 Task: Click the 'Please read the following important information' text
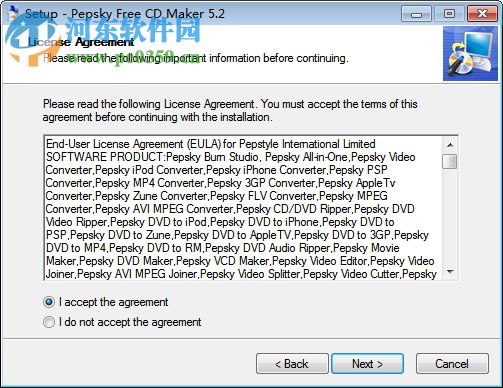196,58
